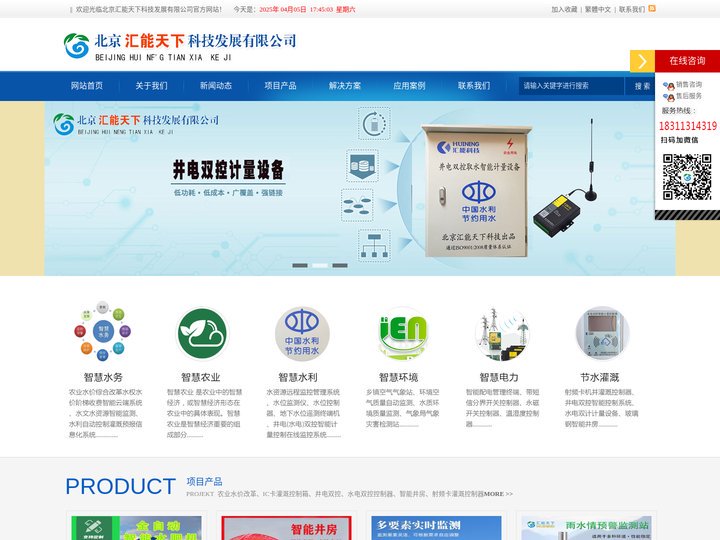Open 项目产品 navigation item
Viewport: 720px width, 540px height.
pos(280,86)
